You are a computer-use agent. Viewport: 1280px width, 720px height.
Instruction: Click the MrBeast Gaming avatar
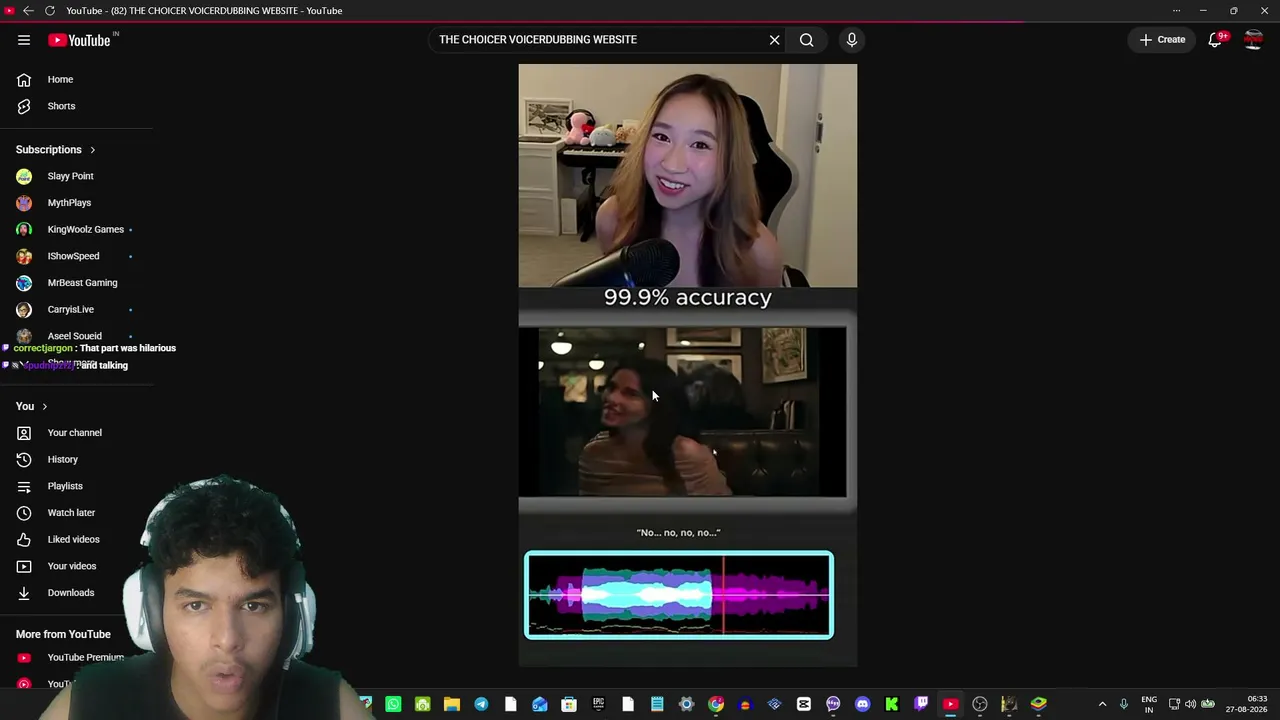24,283
